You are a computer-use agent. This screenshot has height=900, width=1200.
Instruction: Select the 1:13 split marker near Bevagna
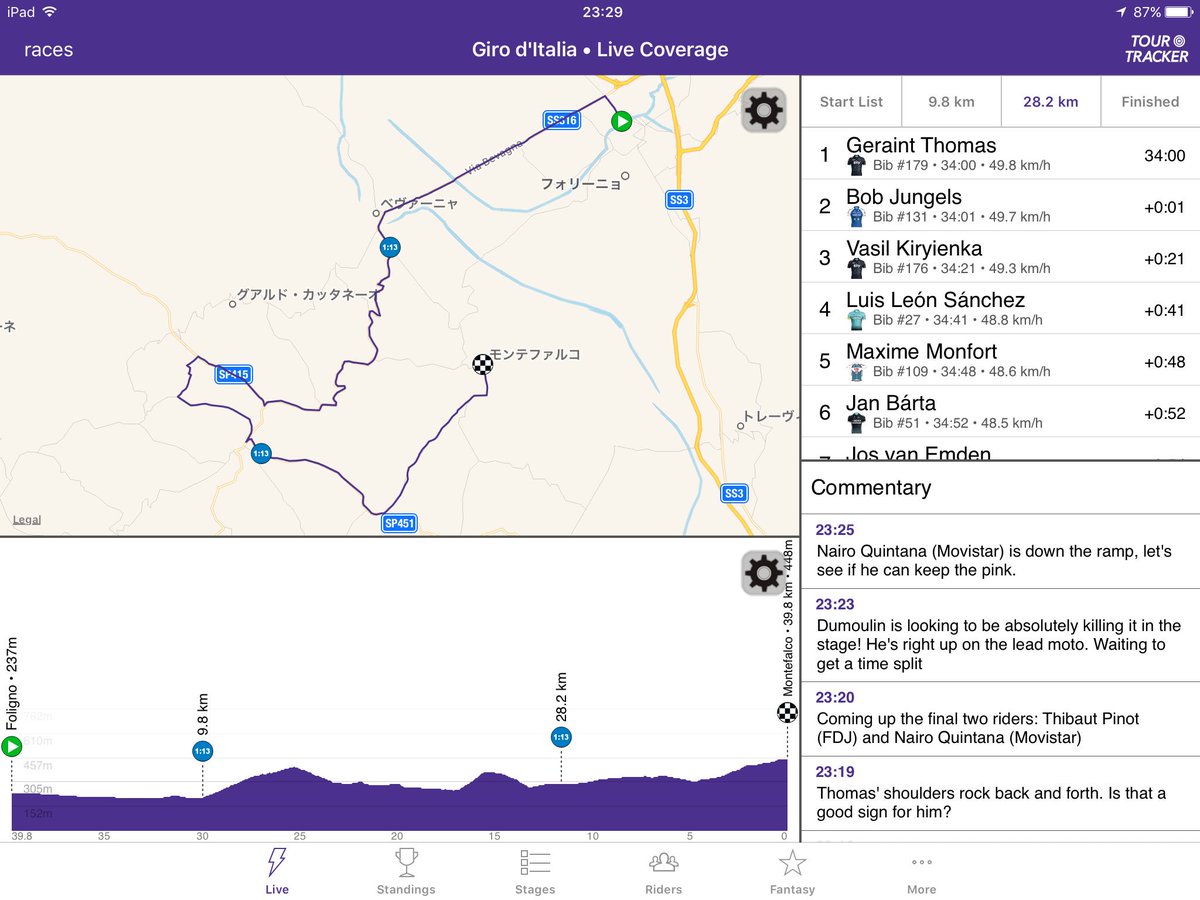(390, 247)
